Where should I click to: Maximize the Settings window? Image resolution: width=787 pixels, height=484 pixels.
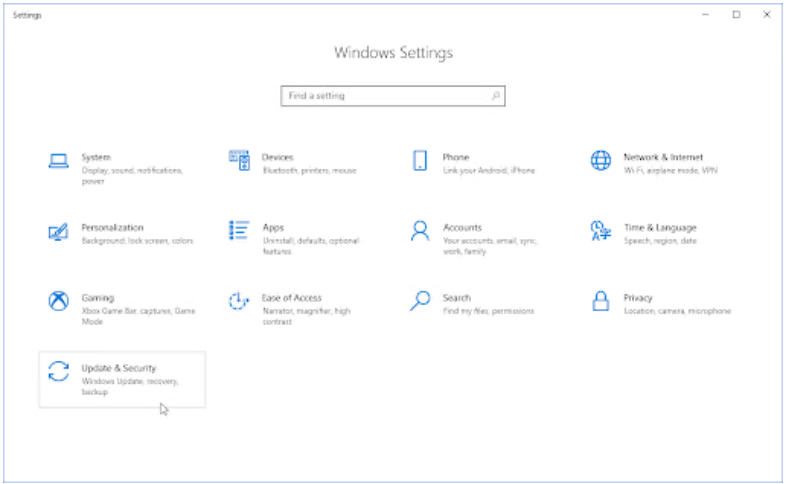pyautogui.click(x=736, y=15)
